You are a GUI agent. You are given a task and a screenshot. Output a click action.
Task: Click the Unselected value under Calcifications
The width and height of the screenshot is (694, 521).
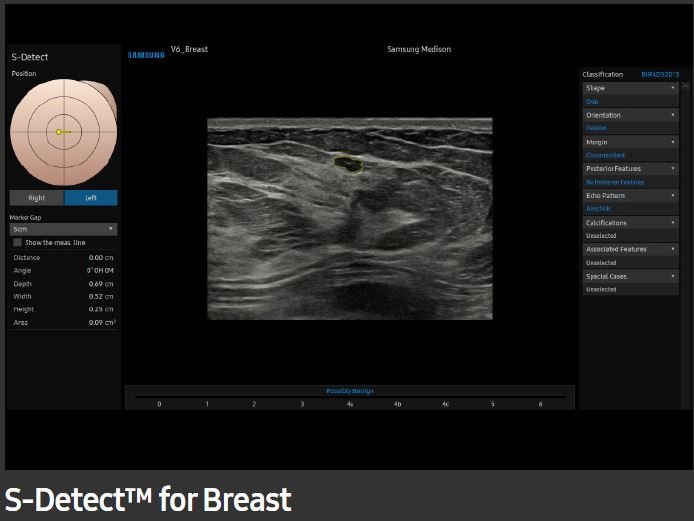601,236
